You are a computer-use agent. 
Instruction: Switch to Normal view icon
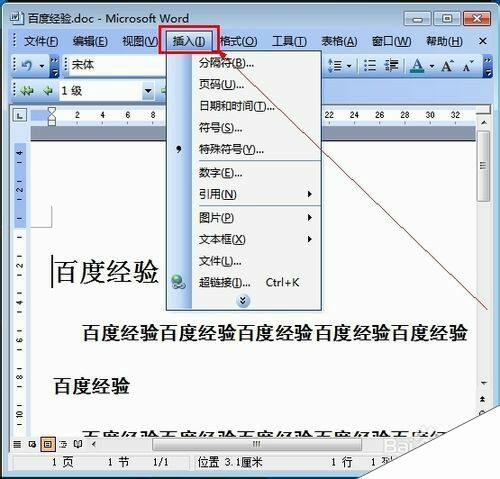pyautogui.click(x=17, y=444)
